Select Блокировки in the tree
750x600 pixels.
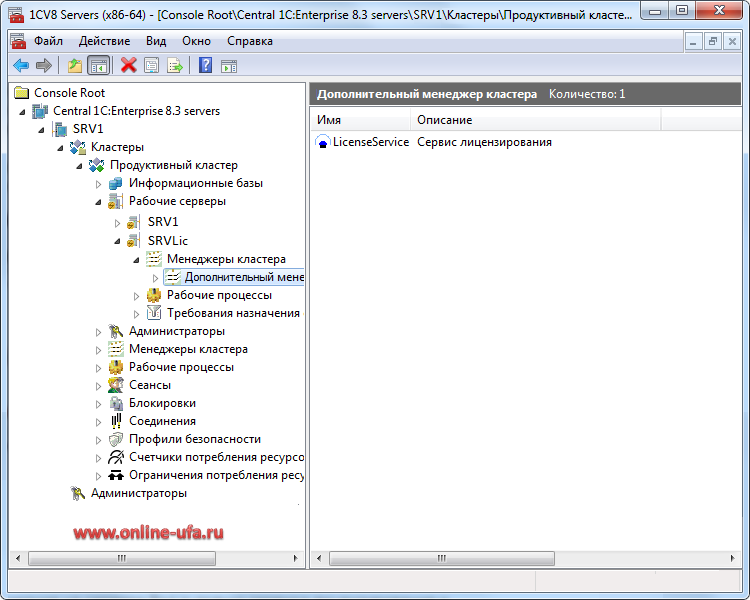tap(162, 403)
